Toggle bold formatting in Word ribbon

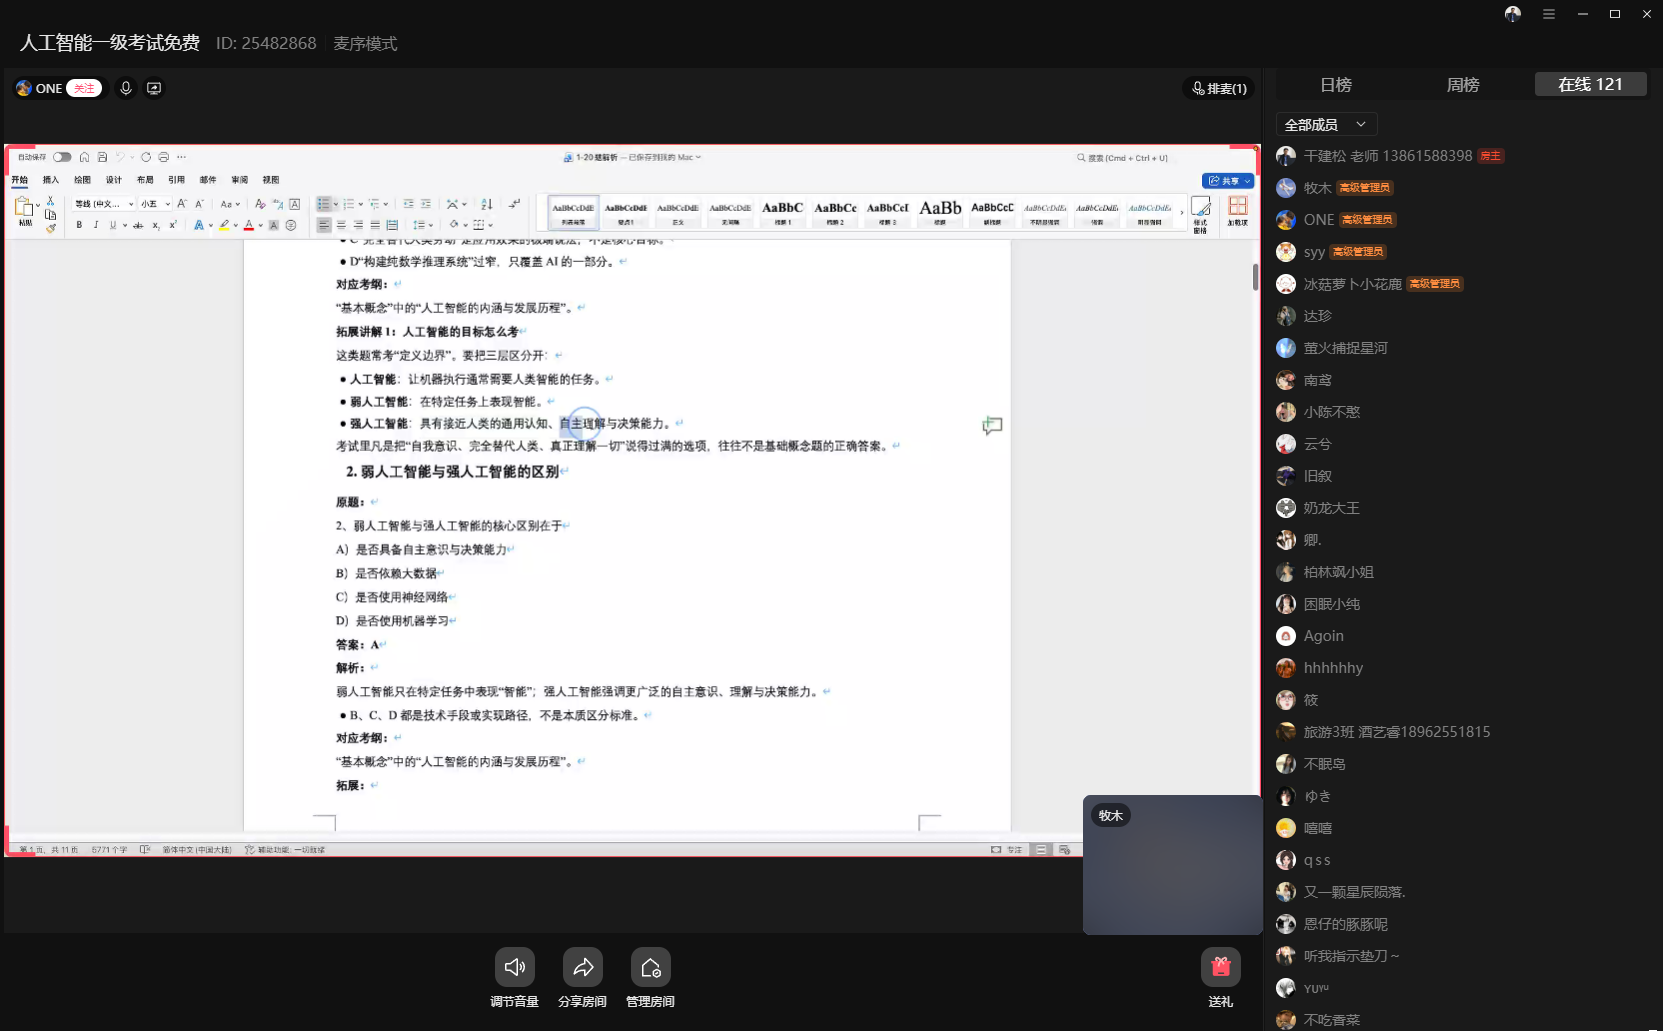click(79, 225)
